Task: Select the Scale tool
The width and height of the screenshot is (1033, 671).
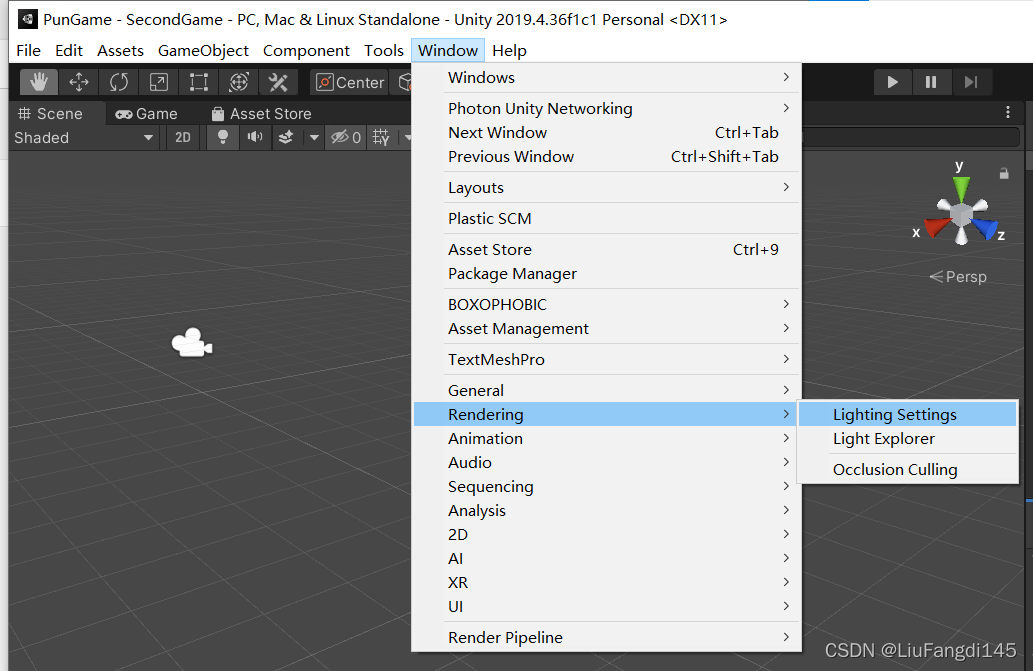Action: click(x=159, y=82)
